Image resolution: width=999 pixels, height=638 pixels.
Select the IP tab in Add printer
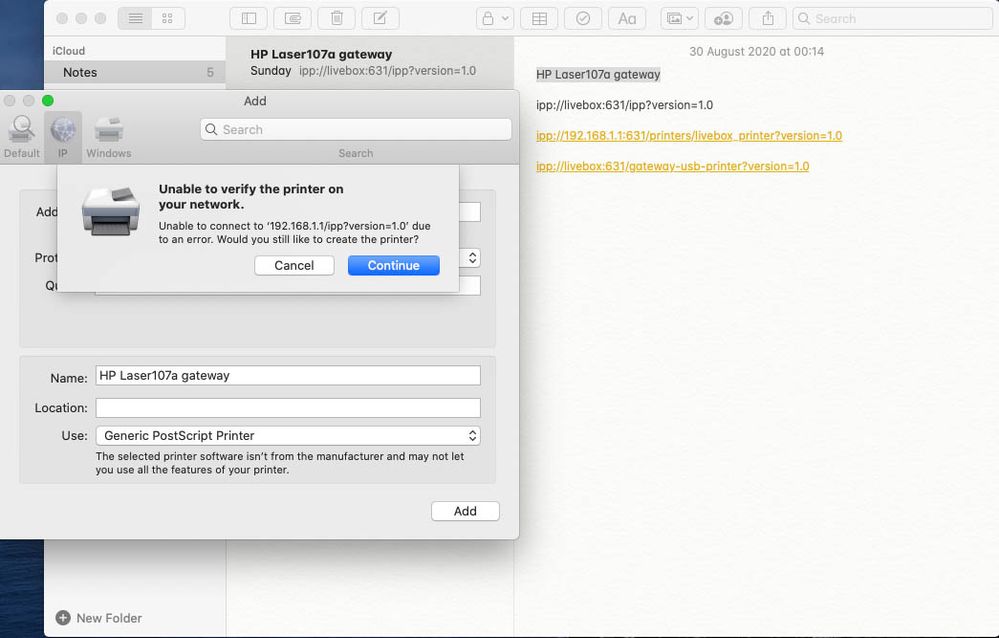tap(62, 136)
